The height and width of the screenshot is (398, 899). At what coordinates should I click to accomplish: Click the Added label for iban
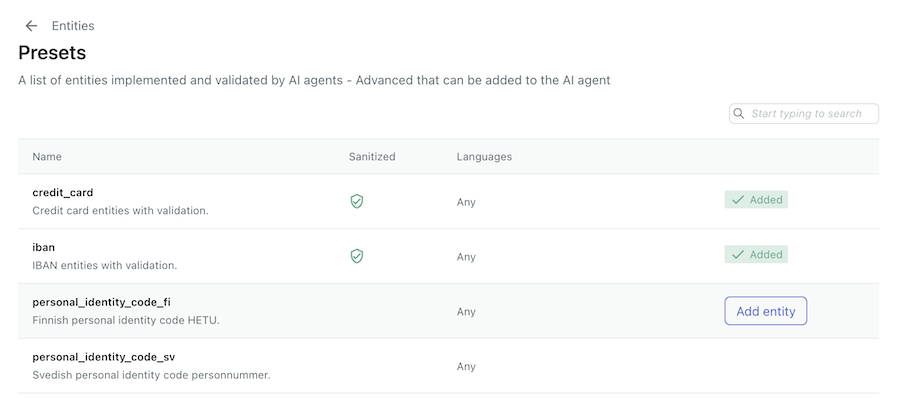pyautogui.click(x=766, y=255)
